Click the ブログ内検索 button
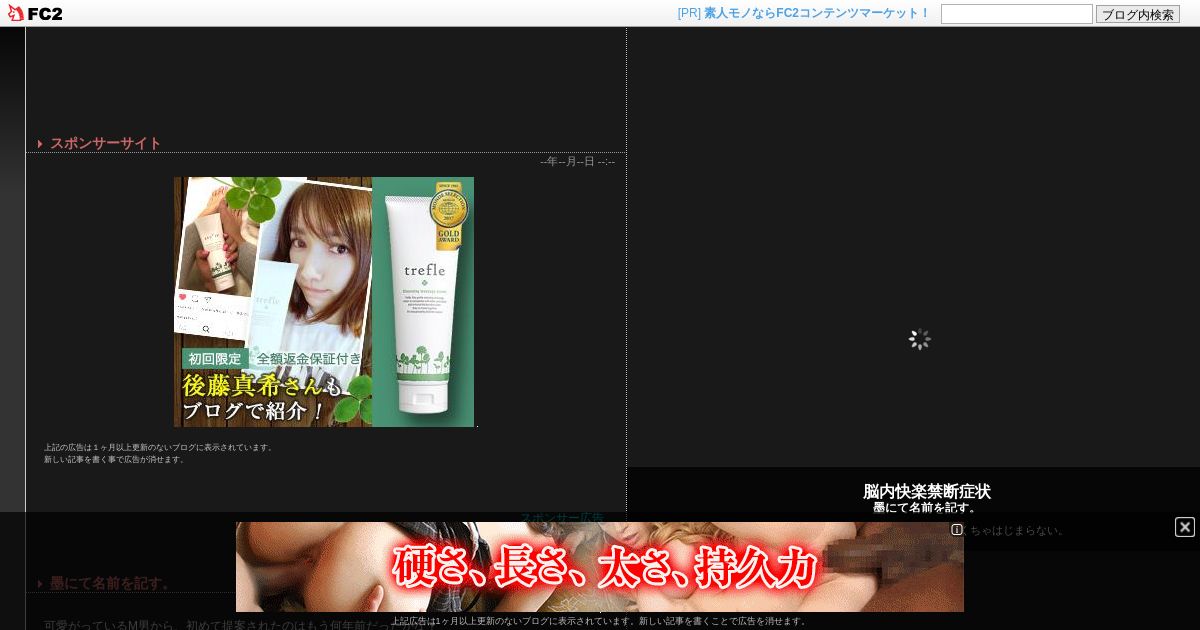This screenshot has width=1200, height=630. coord(1138,14)
